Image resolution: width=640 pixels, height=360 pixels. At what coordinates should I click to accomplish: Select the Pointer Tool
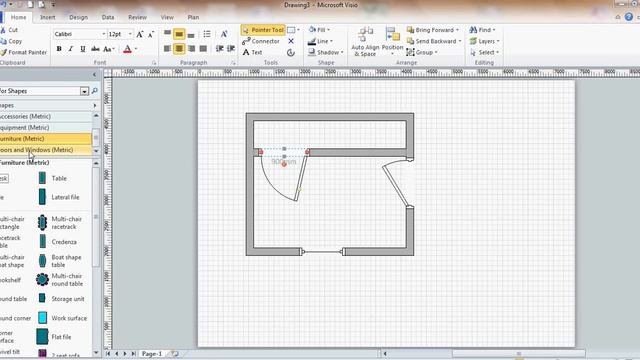coord(263,30)
